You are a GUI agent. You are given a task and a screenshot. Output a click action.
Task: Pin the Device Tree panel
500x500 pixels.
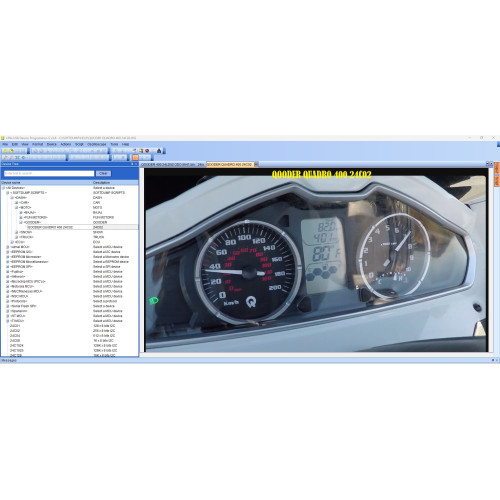pos(132,164)
